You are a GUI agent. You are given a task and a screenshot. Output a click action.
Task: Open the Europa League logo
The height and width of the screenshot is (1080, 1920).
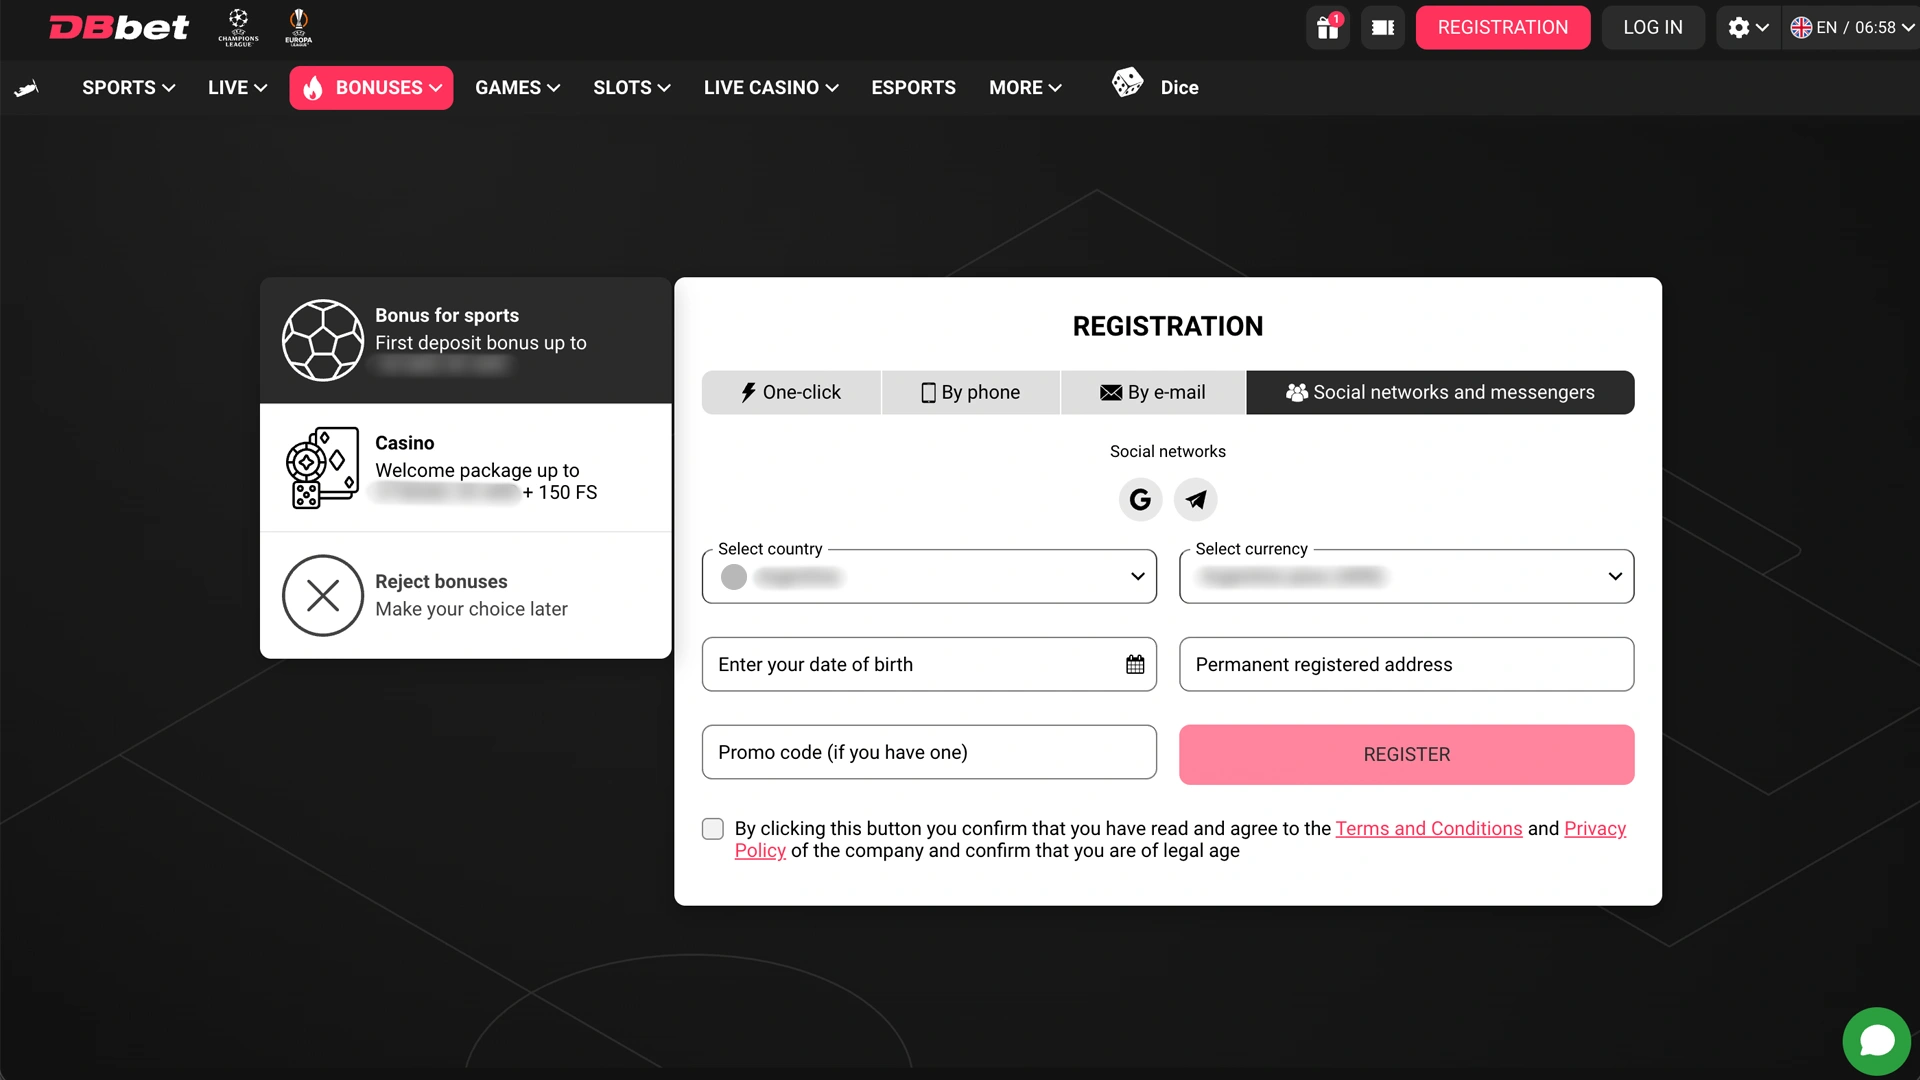click(299, 27)
